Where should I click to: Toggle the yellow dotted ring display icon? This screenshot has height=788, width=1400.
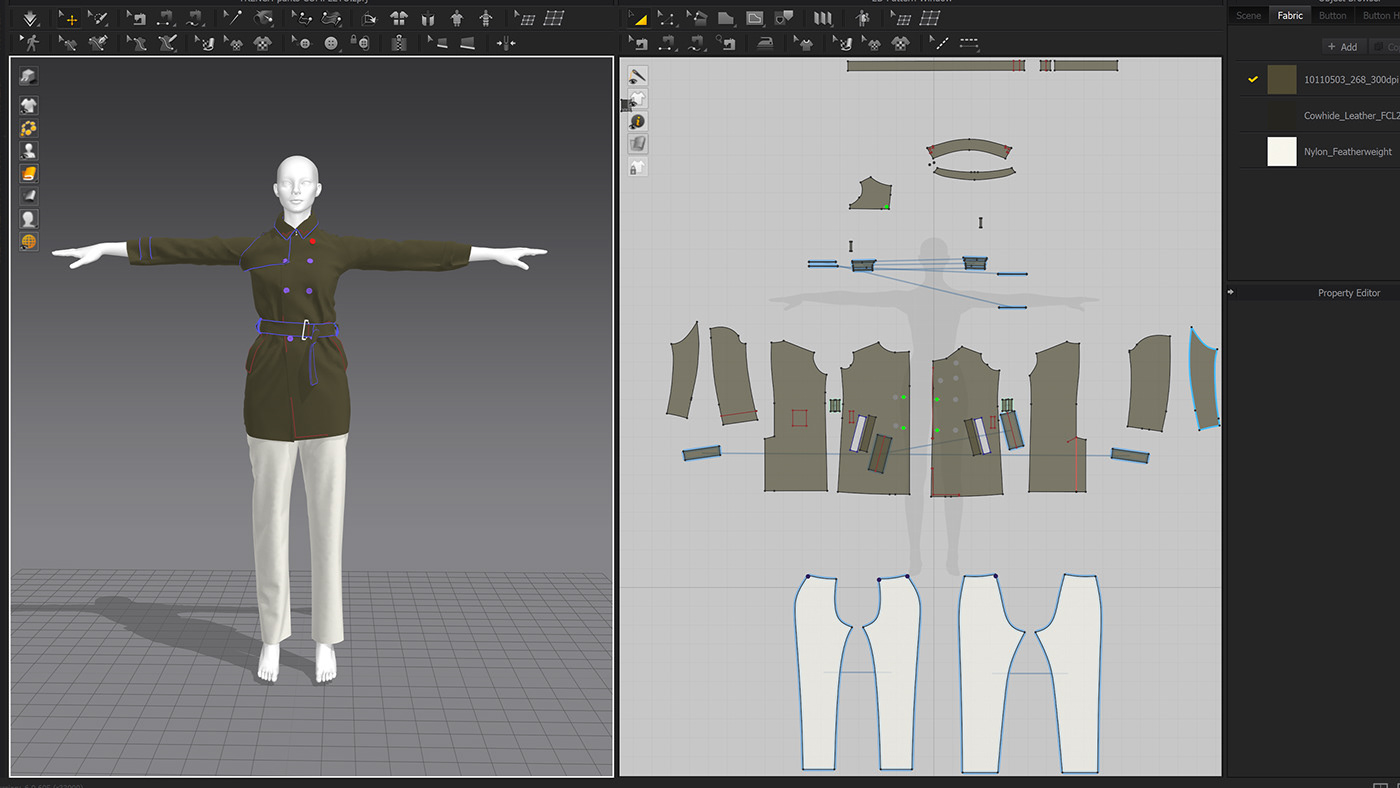[28, 128]
